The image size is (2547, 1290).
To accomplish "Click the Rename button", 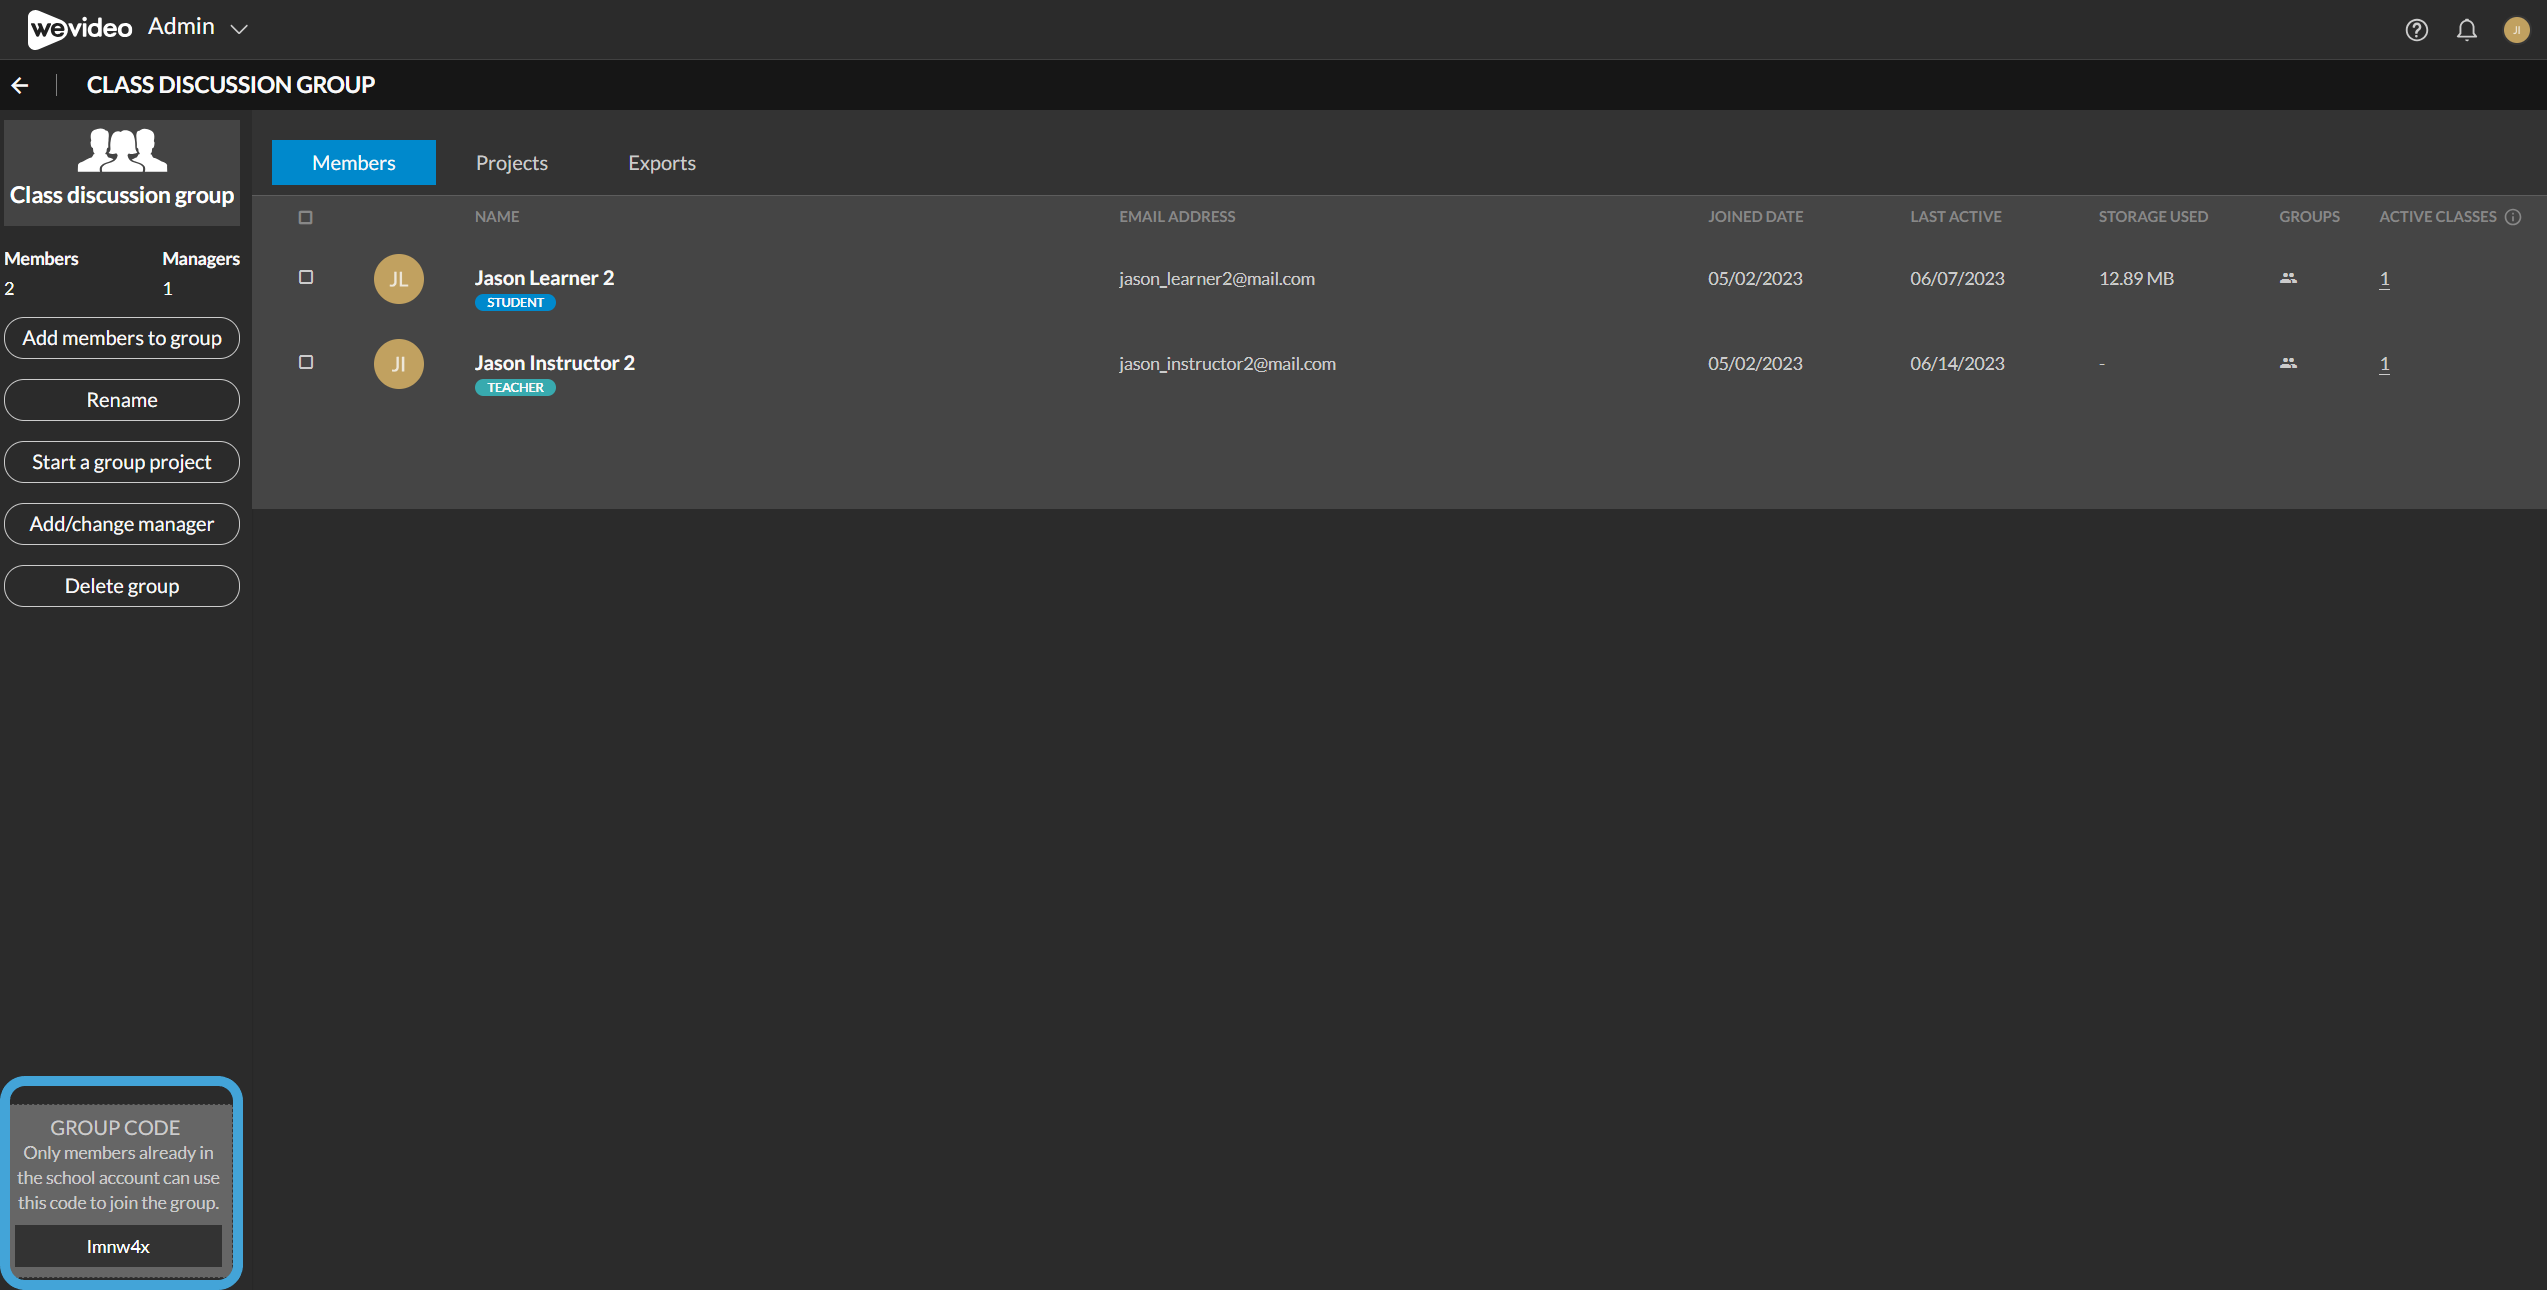I will tap(122, 400).
